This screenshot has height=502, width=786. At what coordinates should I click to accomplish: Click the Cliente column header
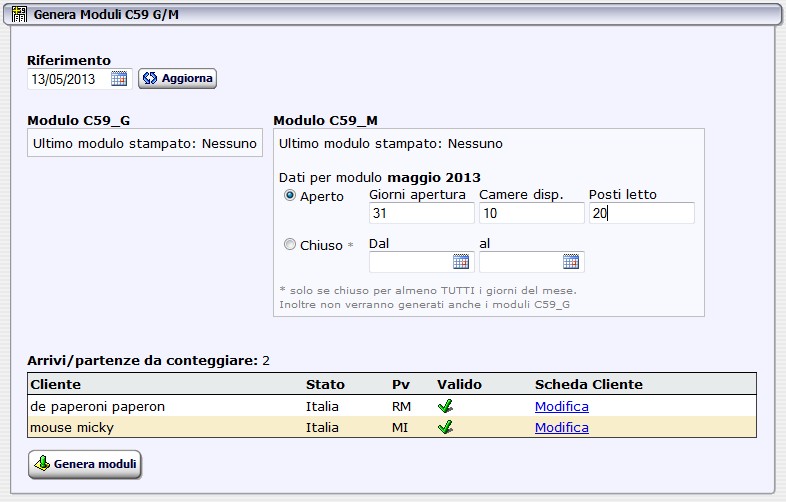coord(56,384)
